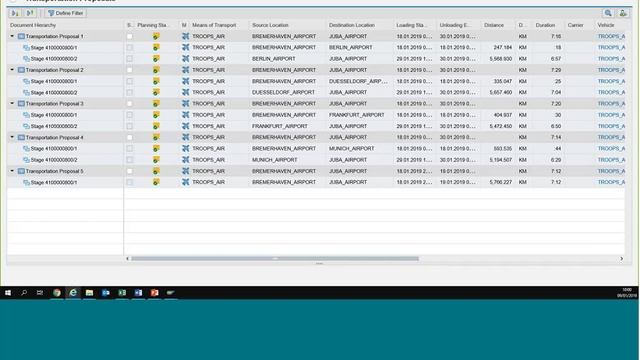This screenshot has height=360, width=640.
Task: Open File Explorer from the taskbar
Action: click(89, 293)
